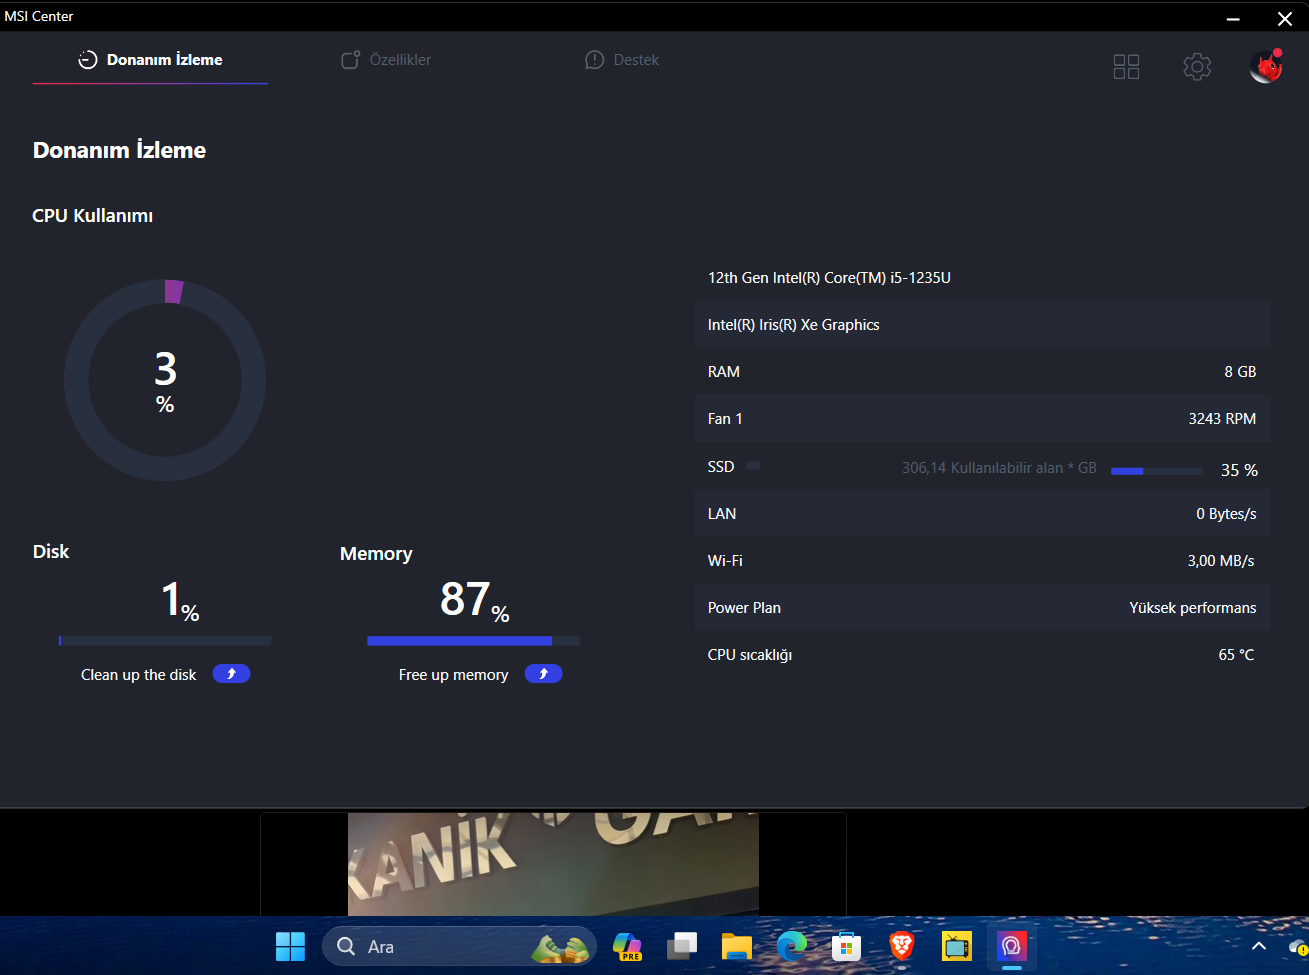Image resolution: width=1309 pixels, height=975 pixels.
Task: Launch Microsoft Edge from the taskbar
Action: coord(792,946)
